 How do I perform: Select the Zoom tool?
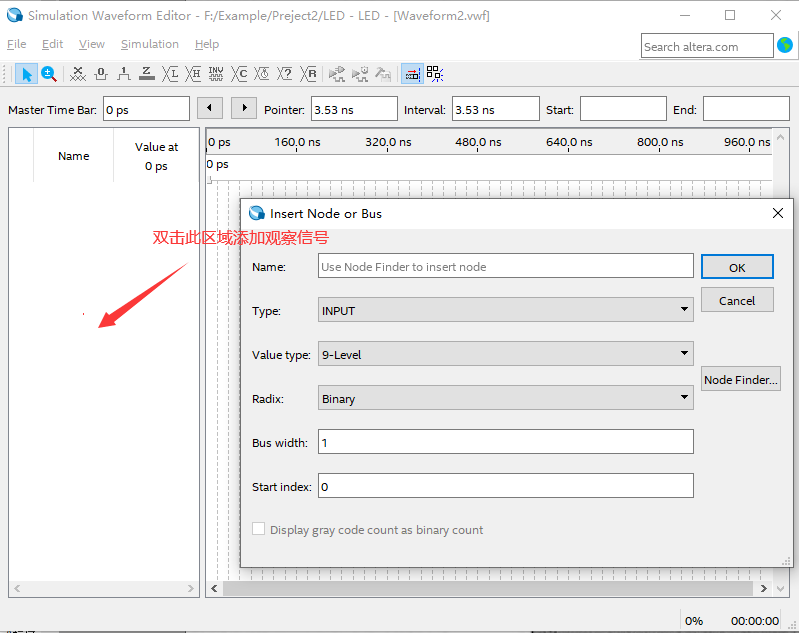coord(49,74)
